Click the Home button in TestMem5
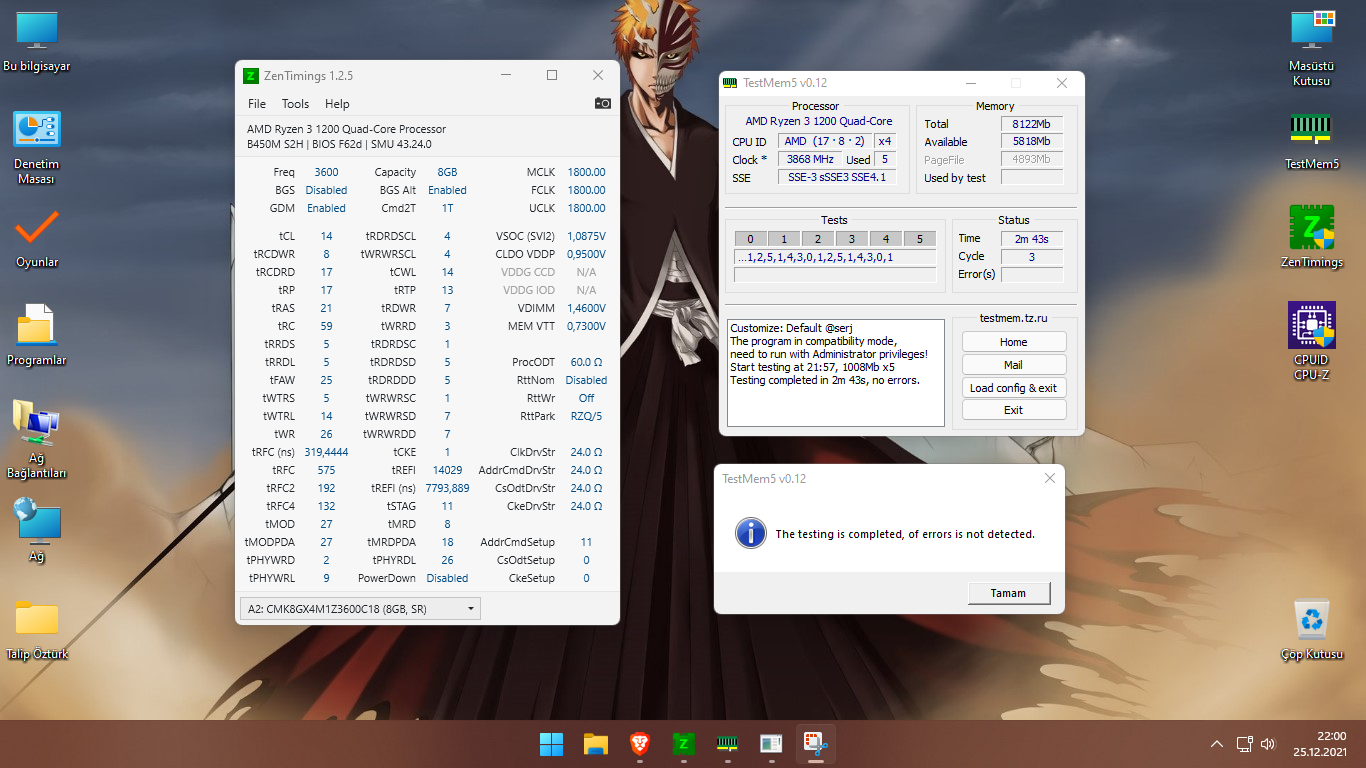 (x=1014, y=342)
